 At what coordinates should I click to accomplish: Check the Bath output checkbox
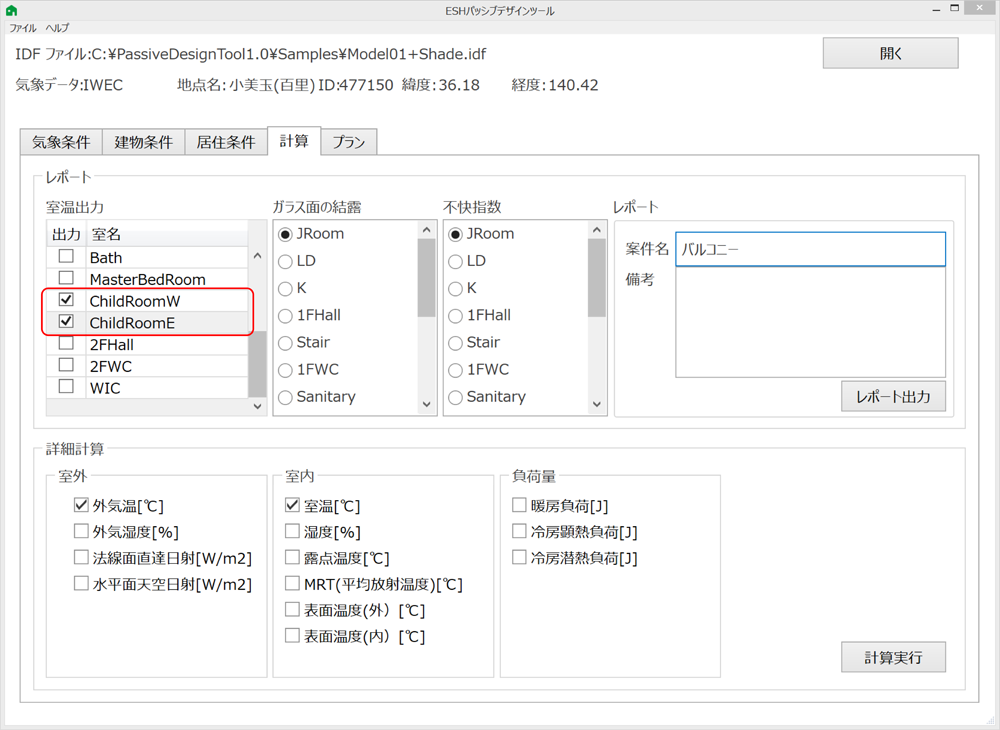[66, 256]
